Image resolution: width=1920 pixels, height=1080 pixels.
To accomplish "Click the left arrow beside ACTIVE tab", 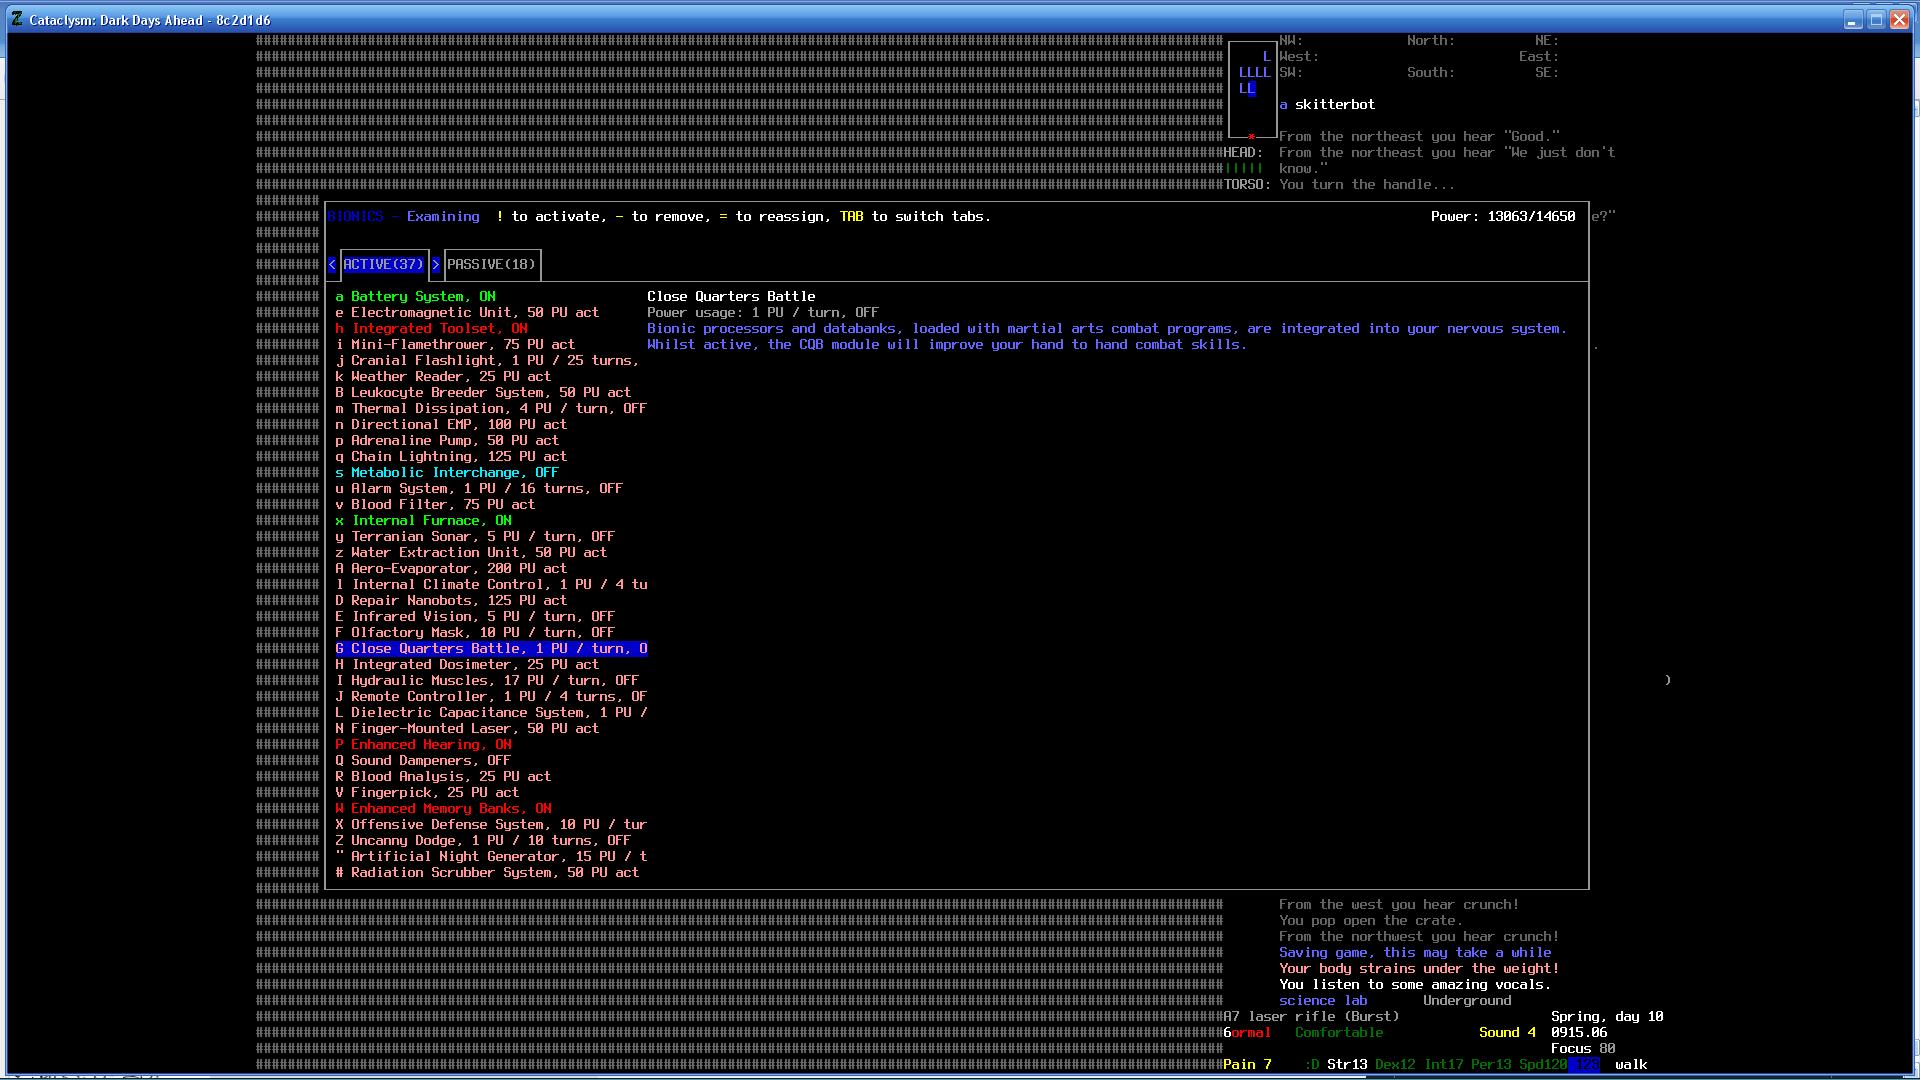I will pos(332,265).
